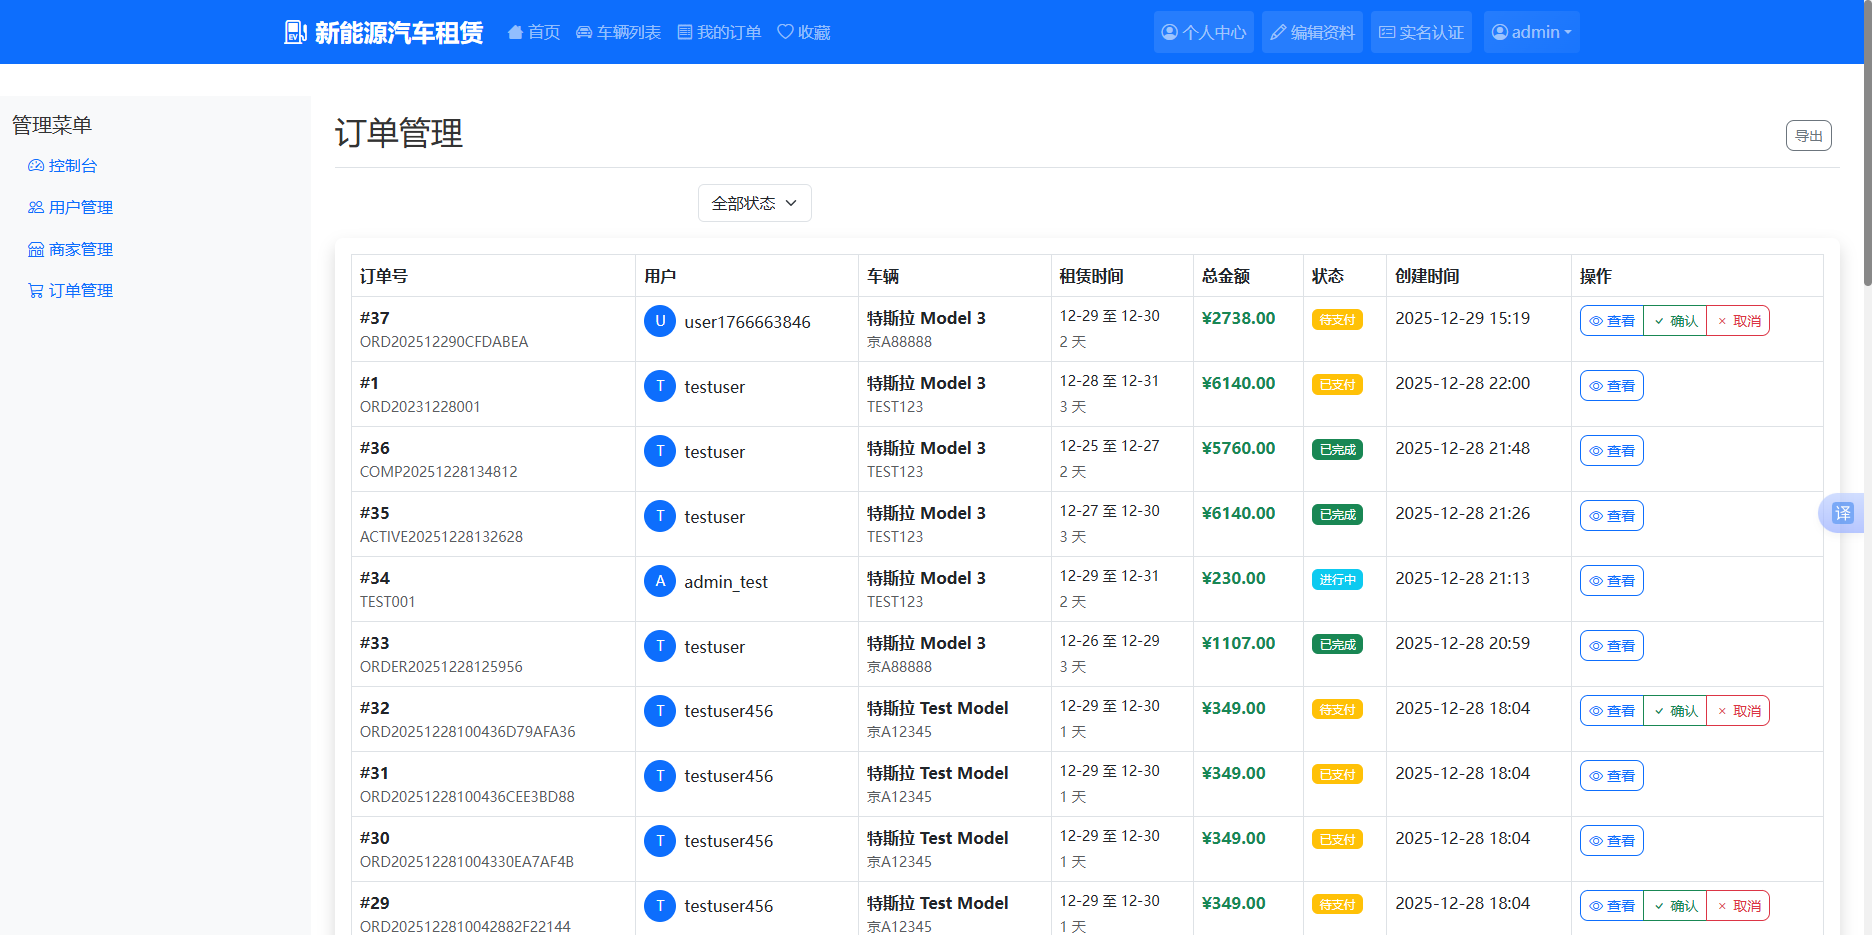
Task: Open 我的订单 in navbar
Action: click(719, 32)
